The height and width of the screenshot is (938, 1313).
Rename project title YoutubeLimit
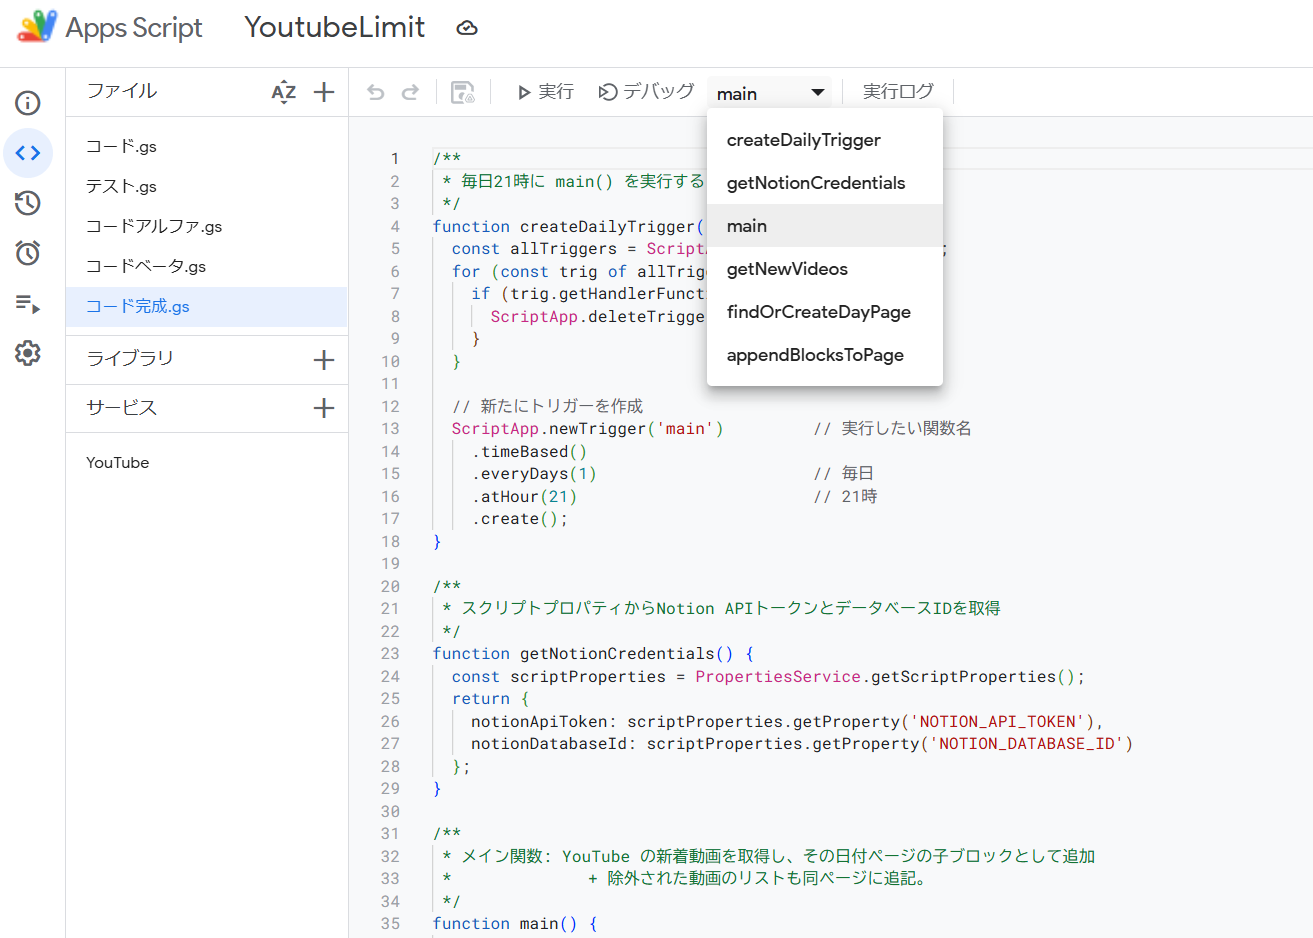(335, 27)
